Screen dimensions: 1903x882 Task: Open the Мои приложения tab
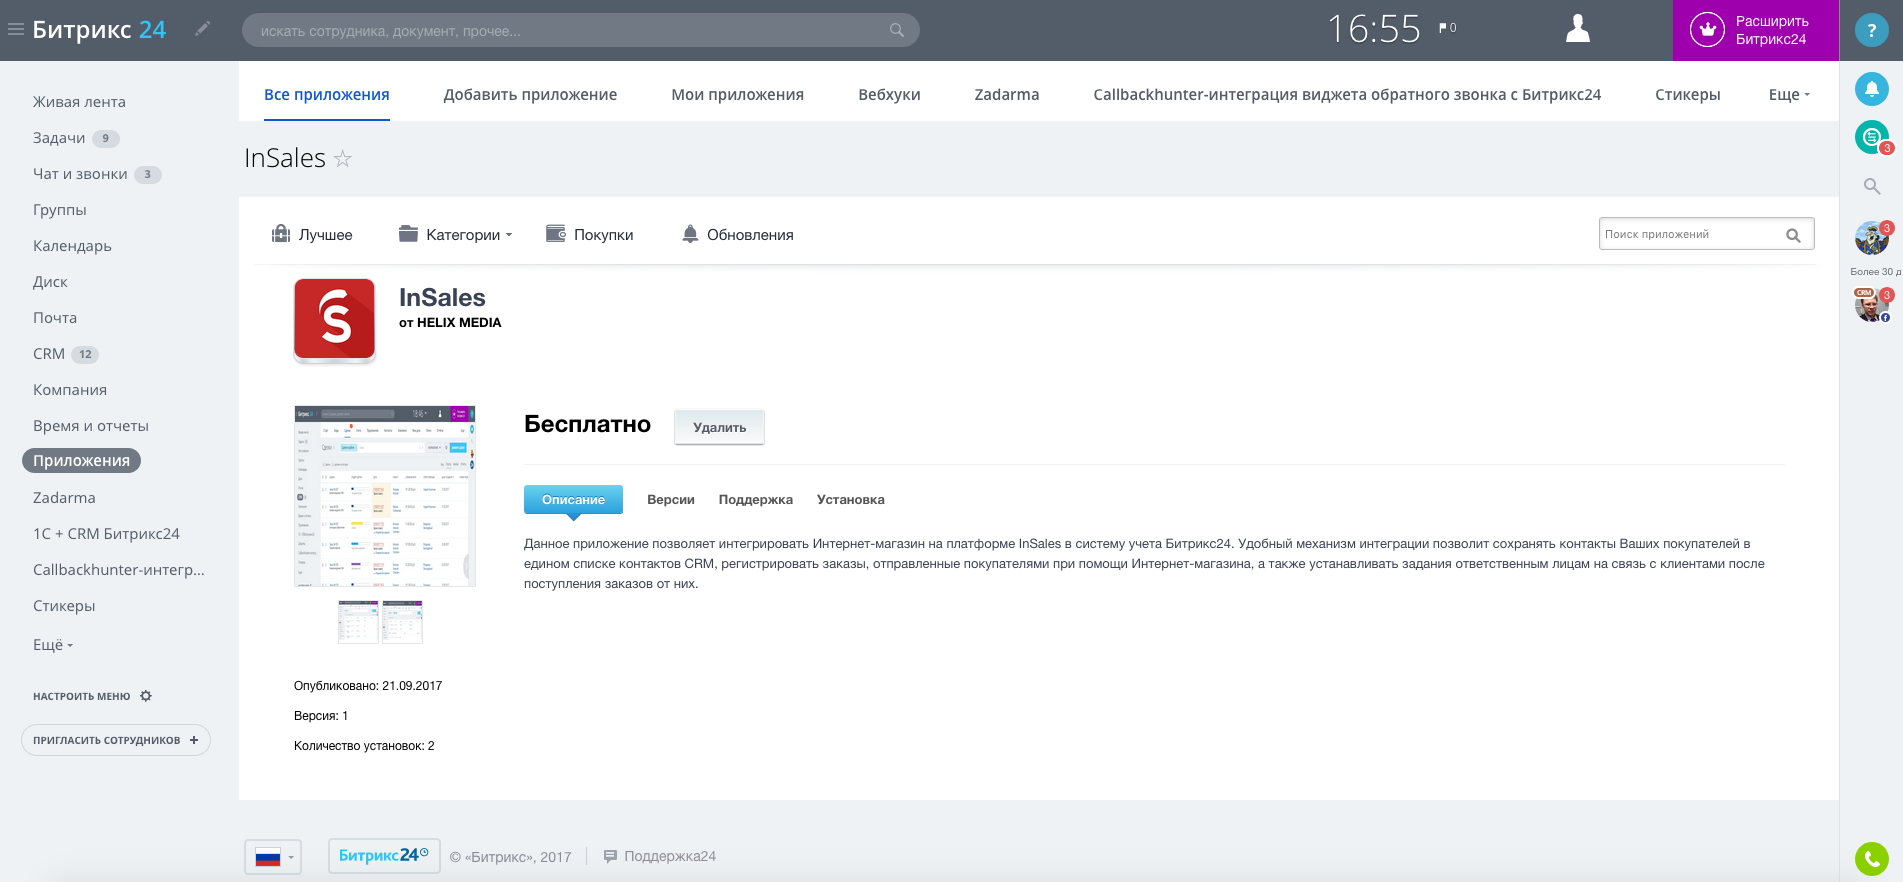pos(738,95)
